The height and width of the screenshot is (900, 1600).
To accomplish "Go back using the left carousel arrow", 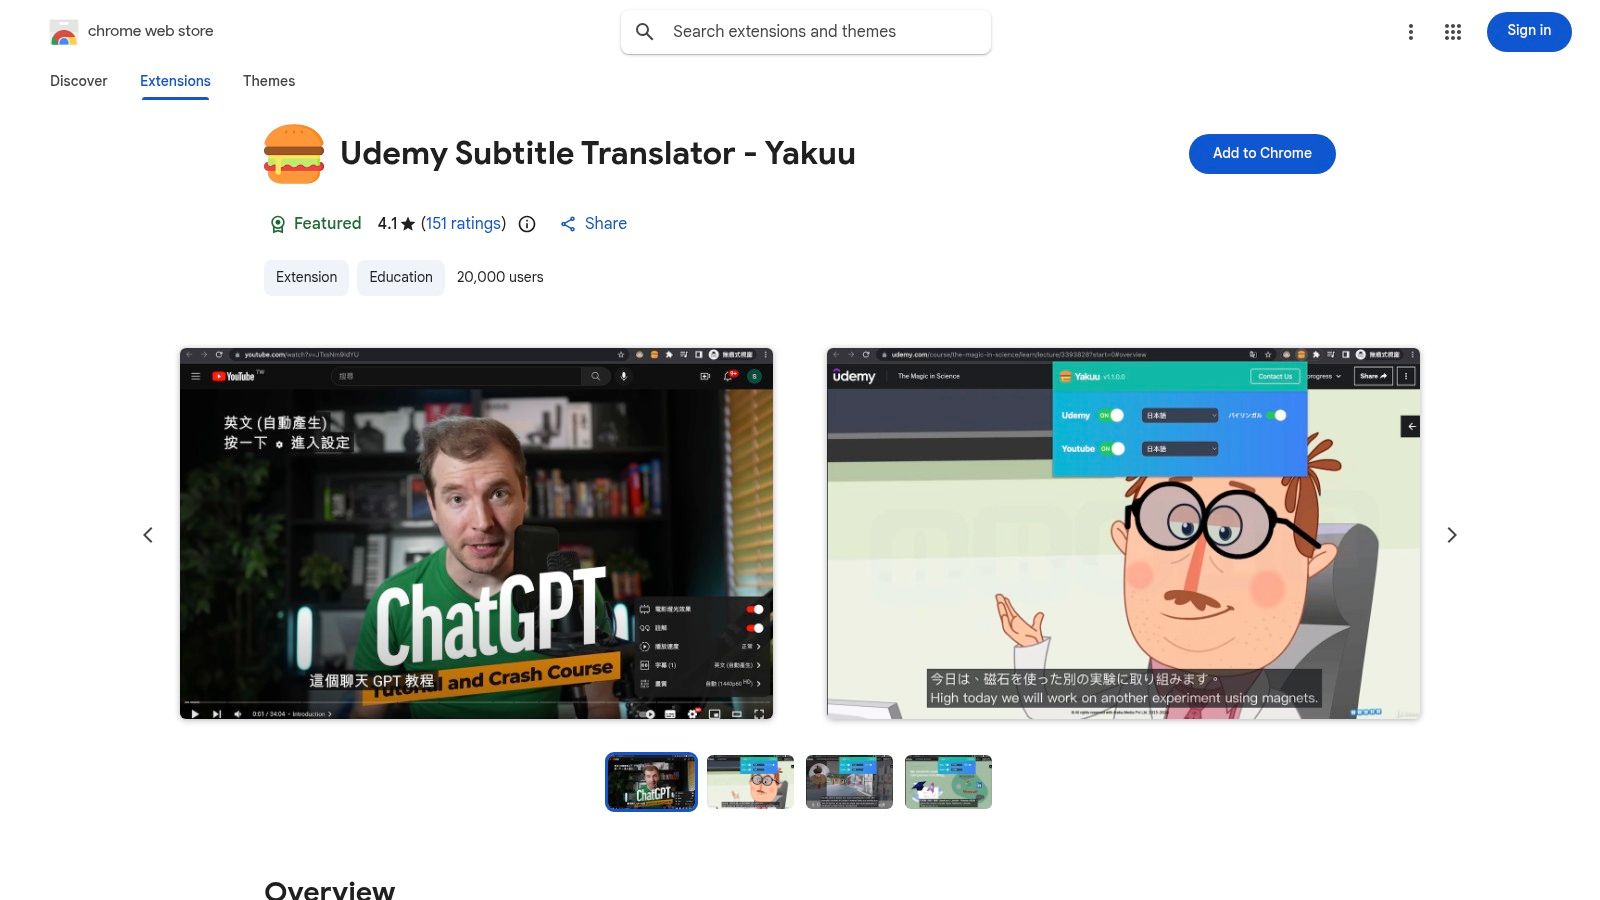I will 148,534.
